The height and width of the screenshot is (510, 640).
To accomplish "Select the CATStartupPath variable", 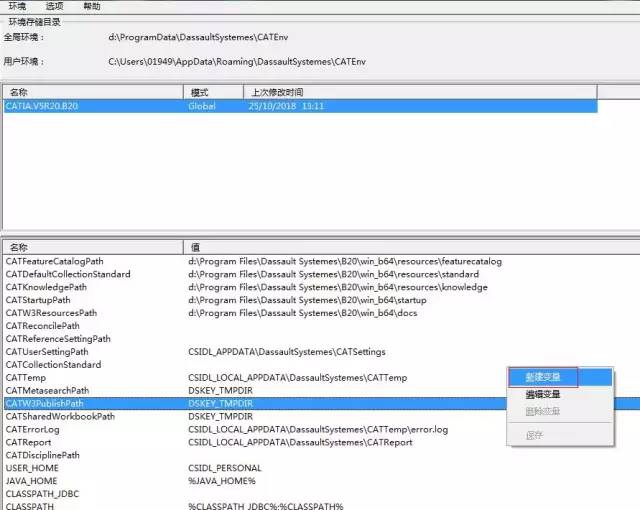I will point(38,300).
